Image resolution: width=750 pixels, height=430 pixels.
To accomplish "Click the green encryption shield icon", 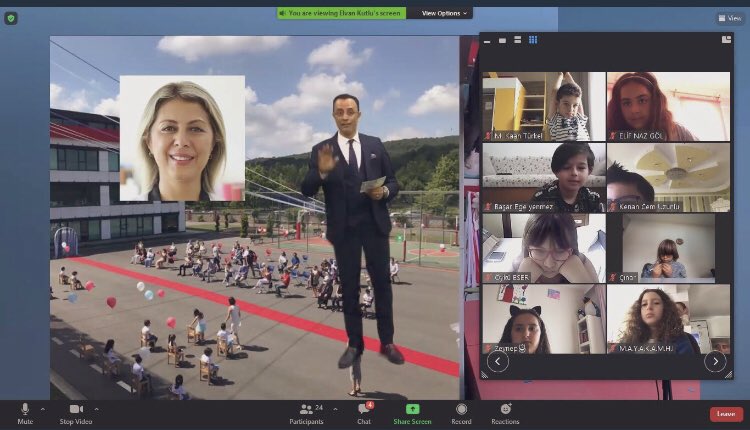I will point(11,18).
